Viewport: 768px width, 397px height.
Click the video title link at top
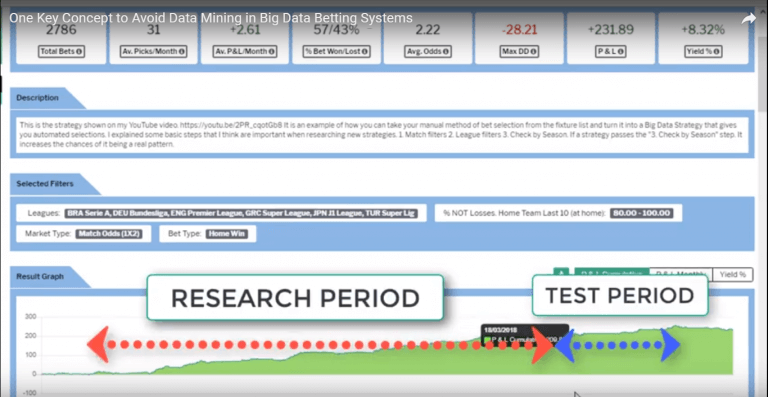pyautogui.click(x=211, y=19)
